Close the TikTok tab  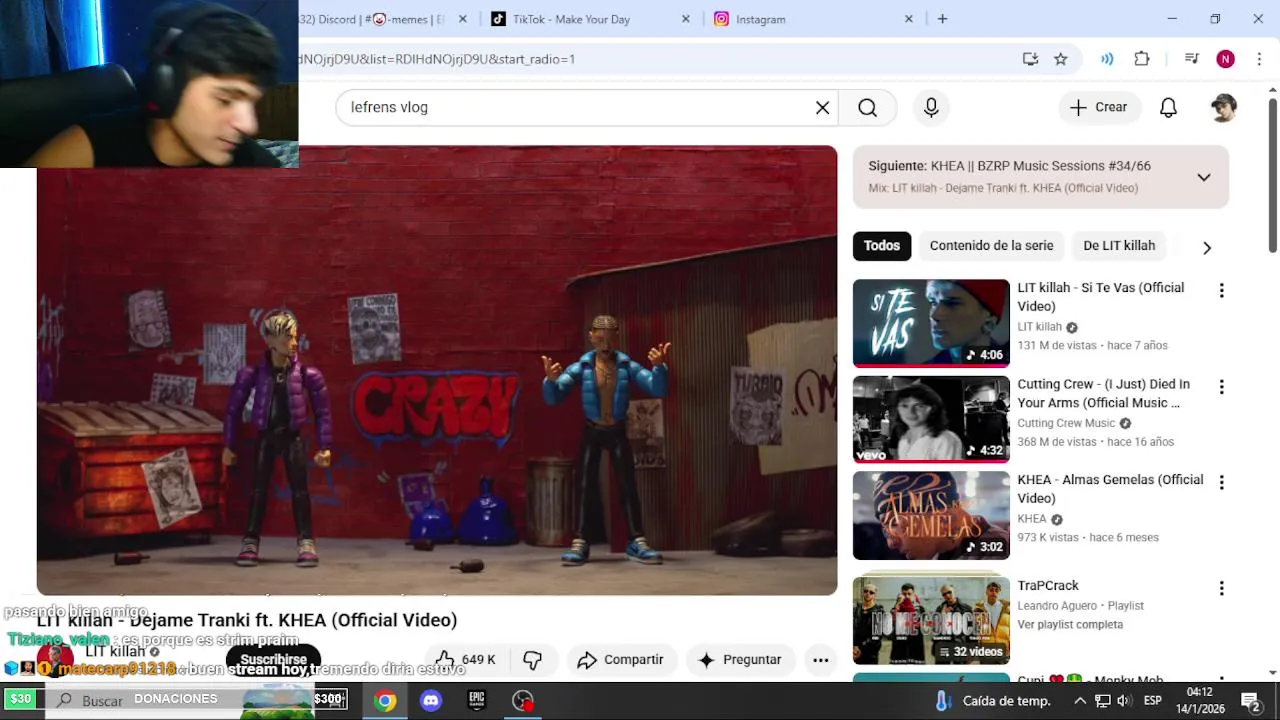coord(685,19)
